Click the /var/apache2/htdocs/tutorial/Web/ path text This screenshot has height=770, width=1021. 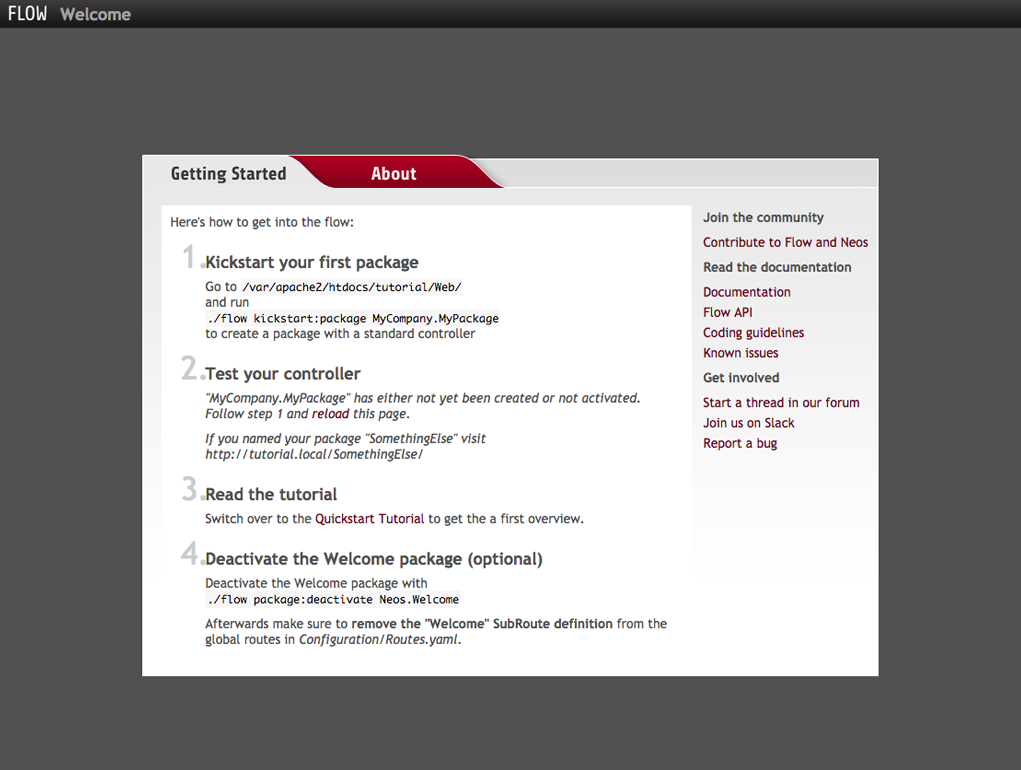click(x=351, y=286)
